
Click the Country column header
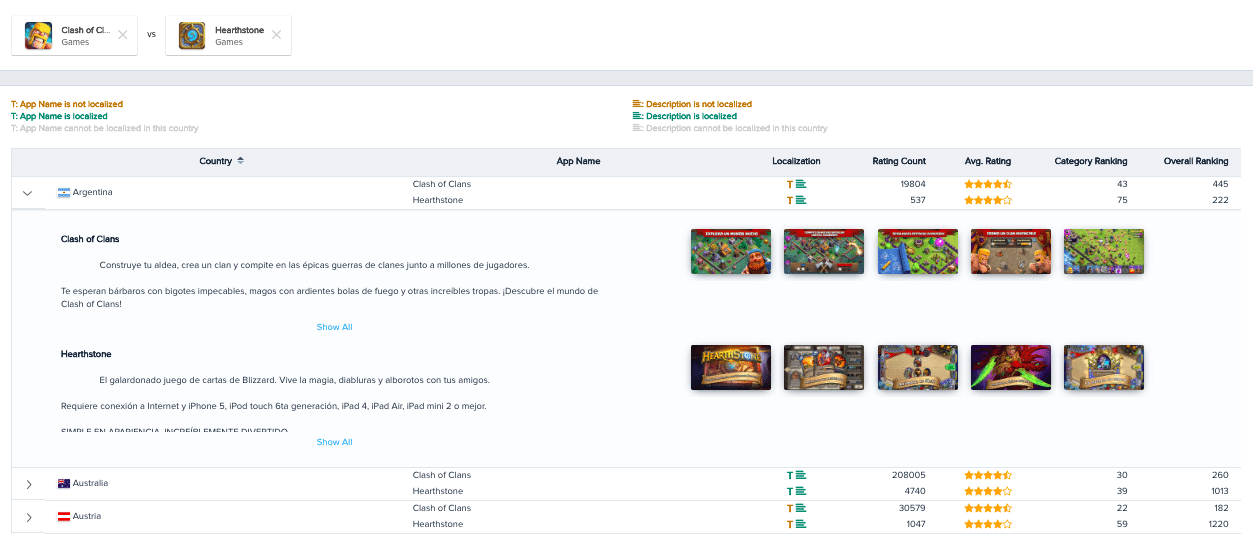[216, 161]
